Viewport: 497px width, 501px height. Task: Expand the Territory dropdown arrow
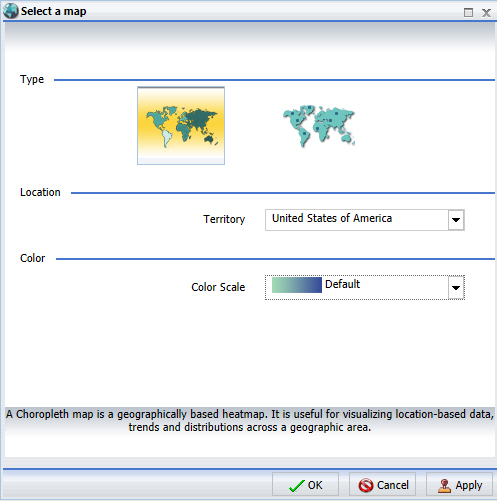[x=456, y=220]
